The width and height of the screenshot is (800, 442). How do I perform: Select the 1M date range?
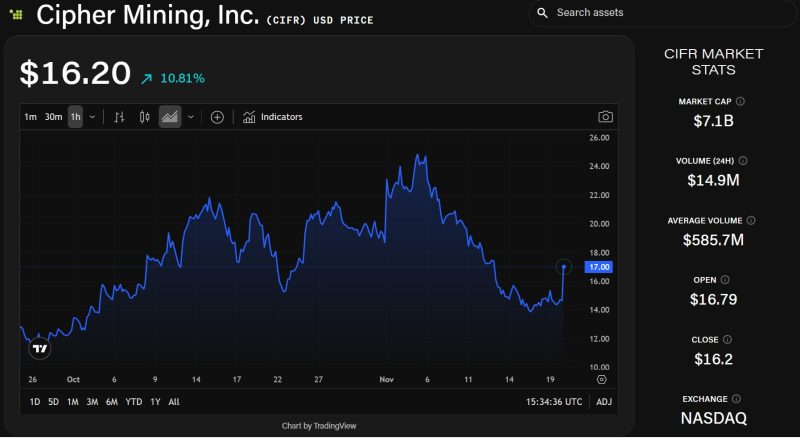(x=73, y=402)
